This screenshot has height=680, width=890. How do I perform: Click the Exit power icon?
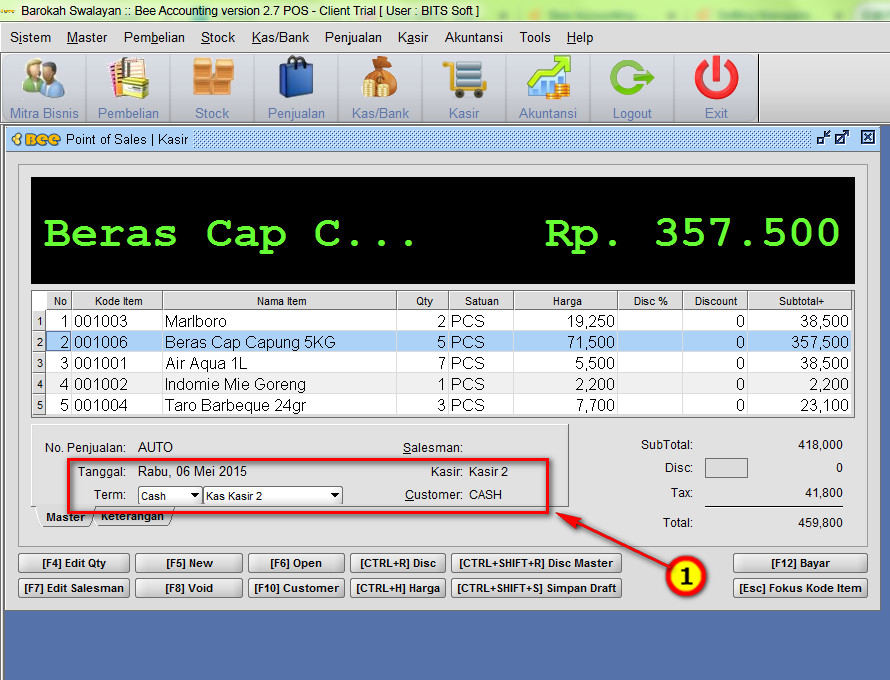coord(716,88)
